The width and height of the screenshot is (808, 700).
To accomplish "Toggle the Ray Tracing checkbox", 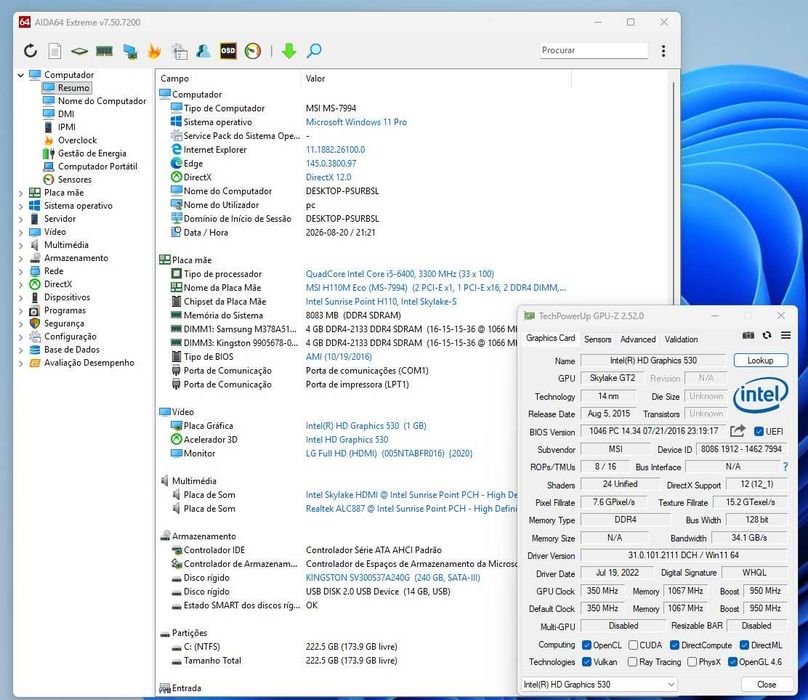I will (x=632, y=661).
